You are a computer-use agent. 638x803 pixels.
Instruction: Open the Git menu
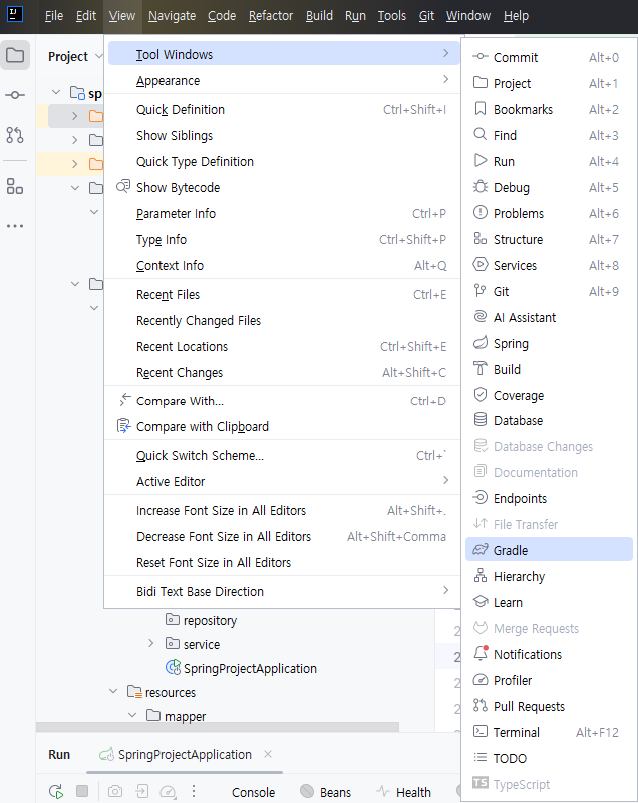pos(426,16)
